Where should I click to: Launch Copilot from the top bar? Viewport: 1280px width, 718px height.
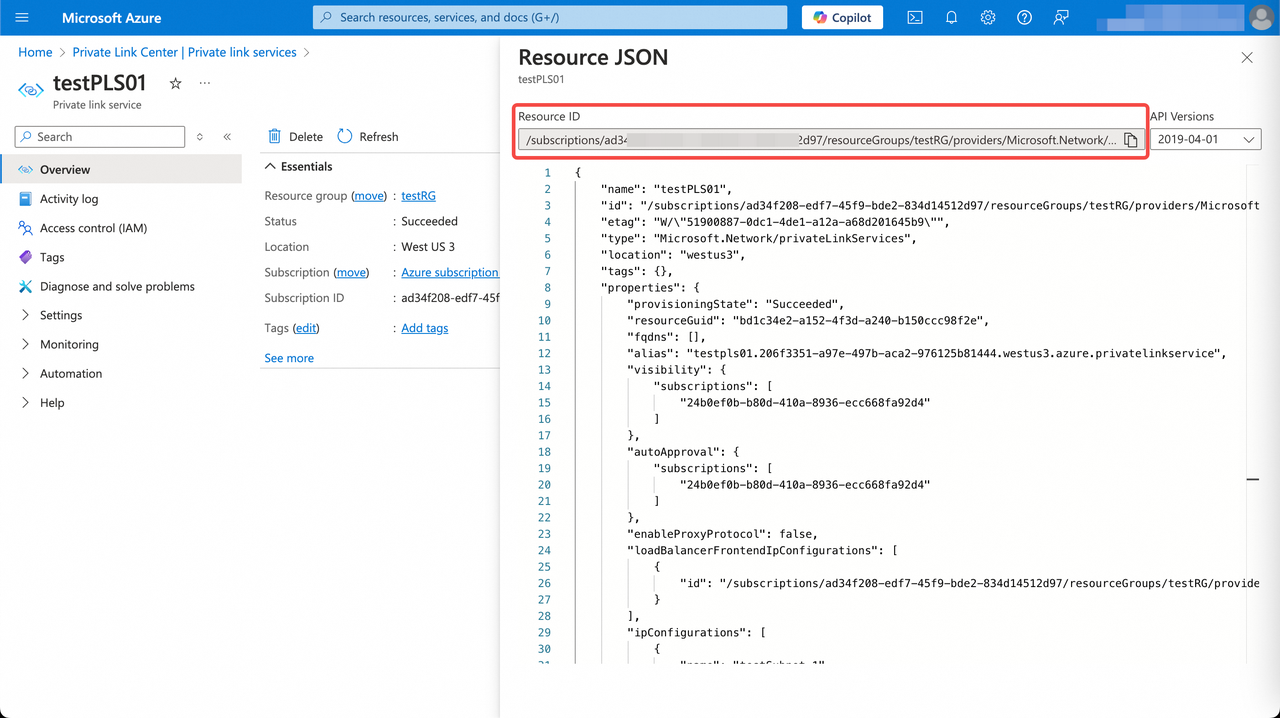coord(842,17)
